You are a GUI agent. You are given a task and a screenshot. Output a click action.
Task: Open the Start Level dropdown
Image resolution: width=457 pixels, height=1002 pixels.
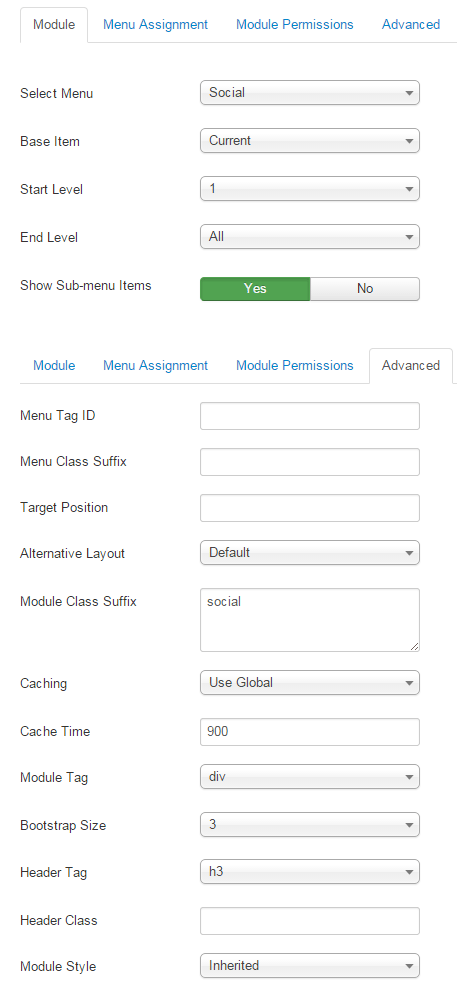(310, 189)
